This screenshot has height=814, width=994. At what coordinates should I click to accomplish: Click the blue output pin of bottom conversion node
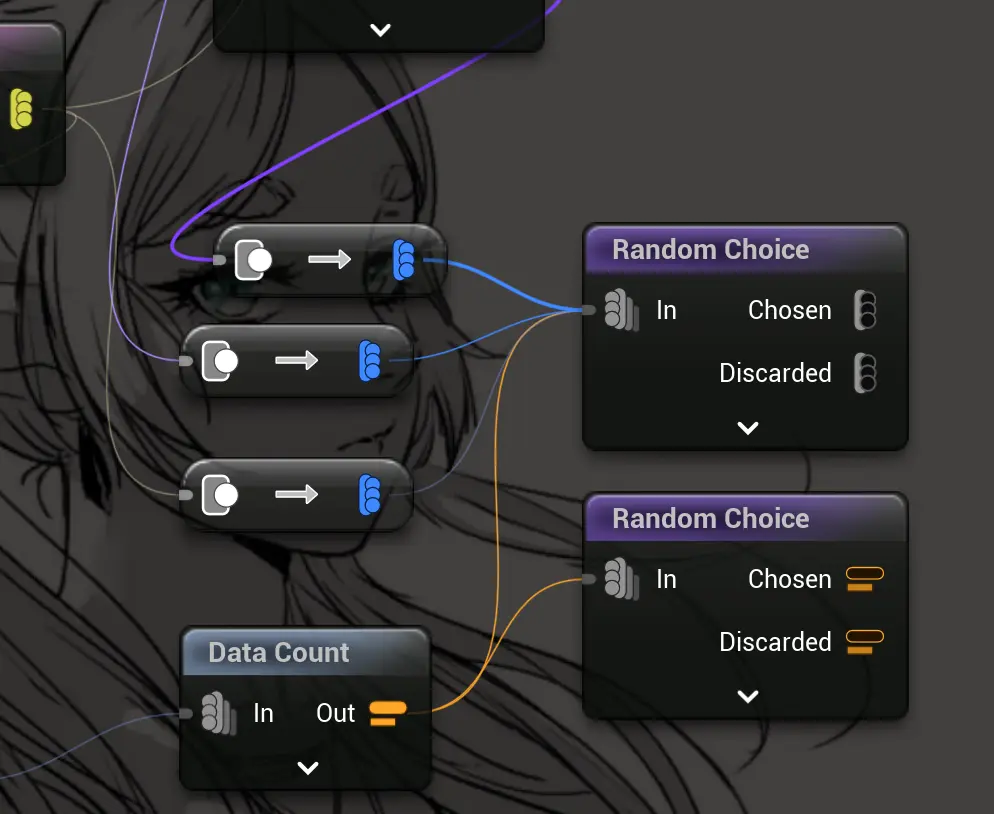pyautogui.click(x=370, y=494)
